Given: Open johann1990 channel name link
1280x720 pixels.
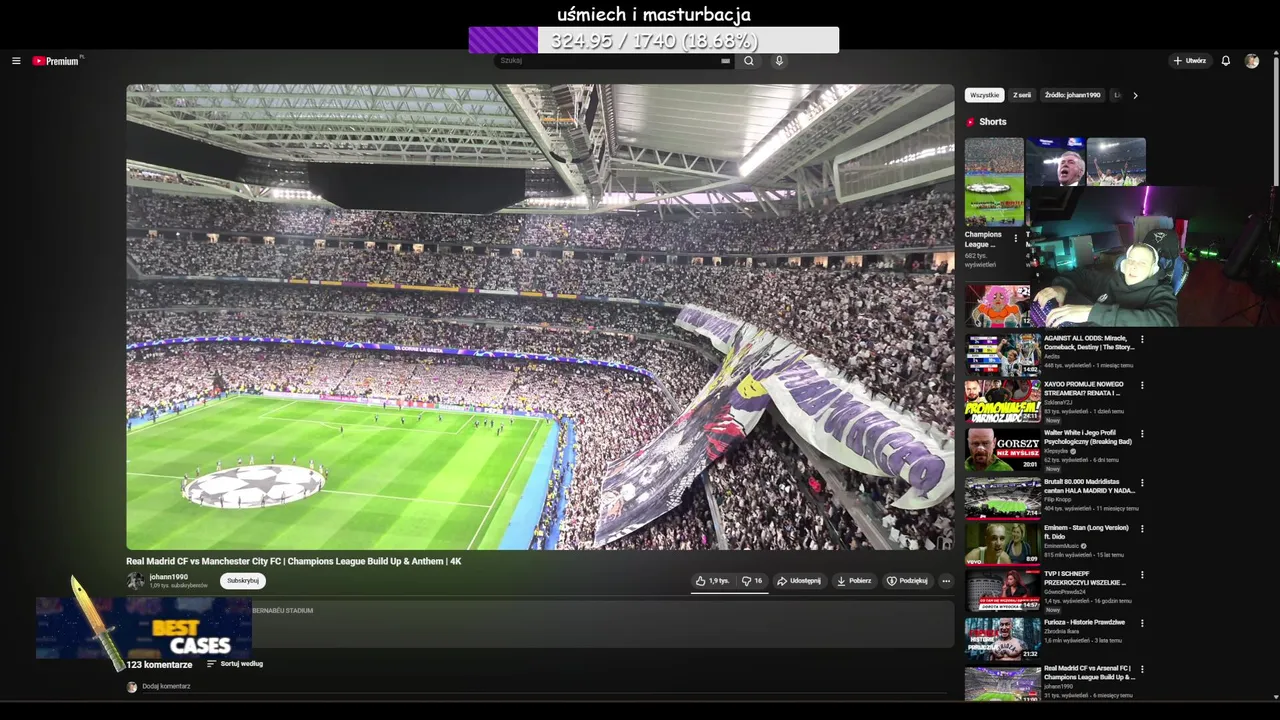Looking at the screenshot, I should (x=168, y=577).
